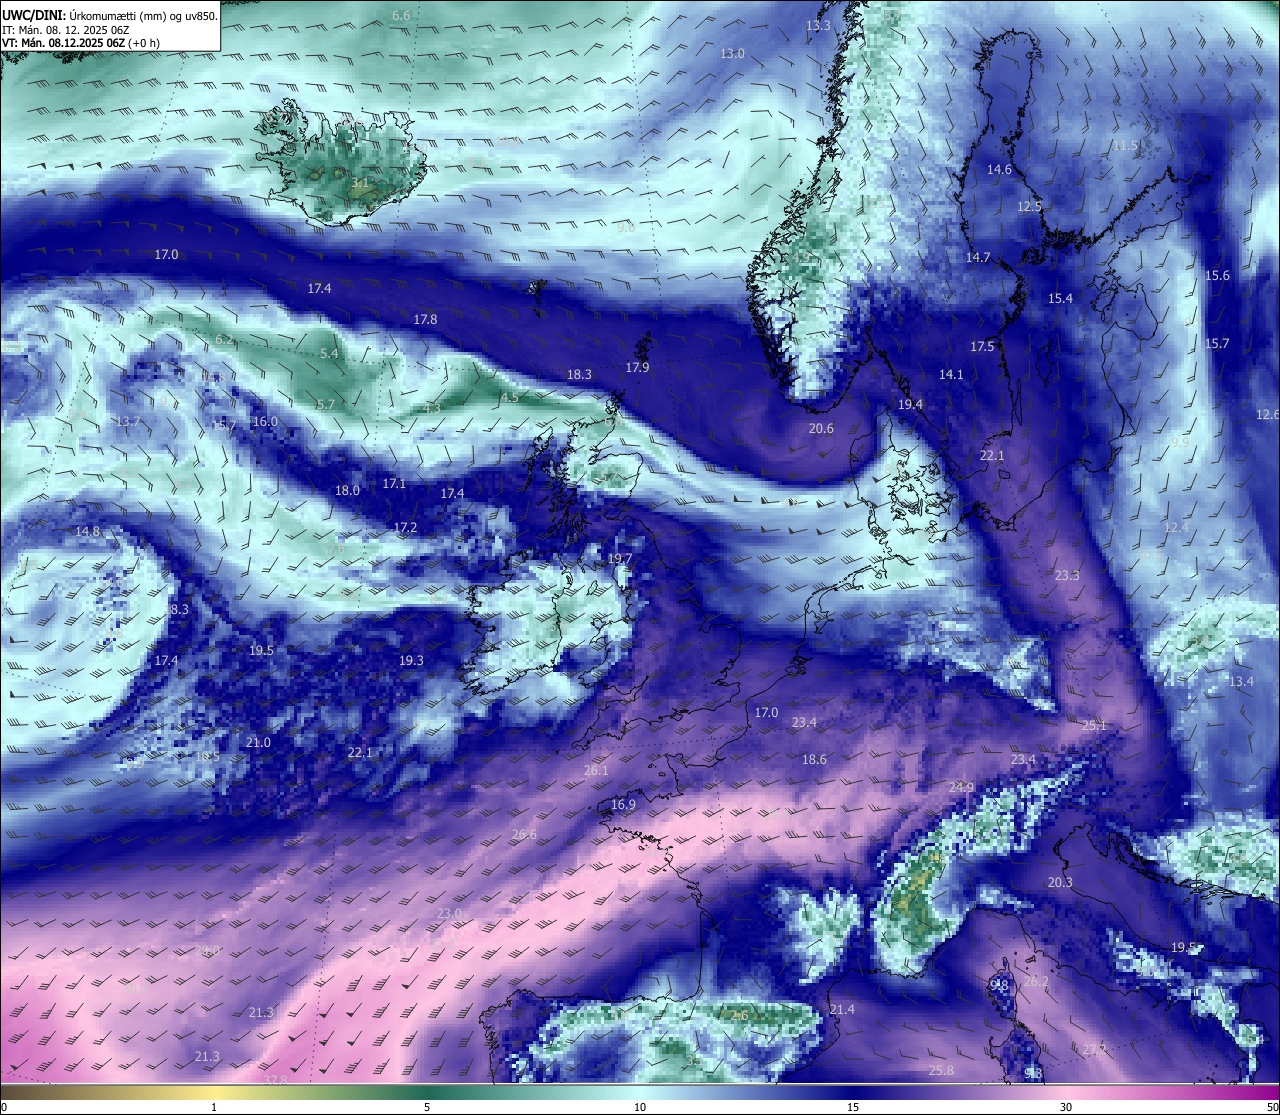This screenshot has width=1280, height=1115.
Task: Click the 4.5 value label
Action: click(x=509, y=397)
